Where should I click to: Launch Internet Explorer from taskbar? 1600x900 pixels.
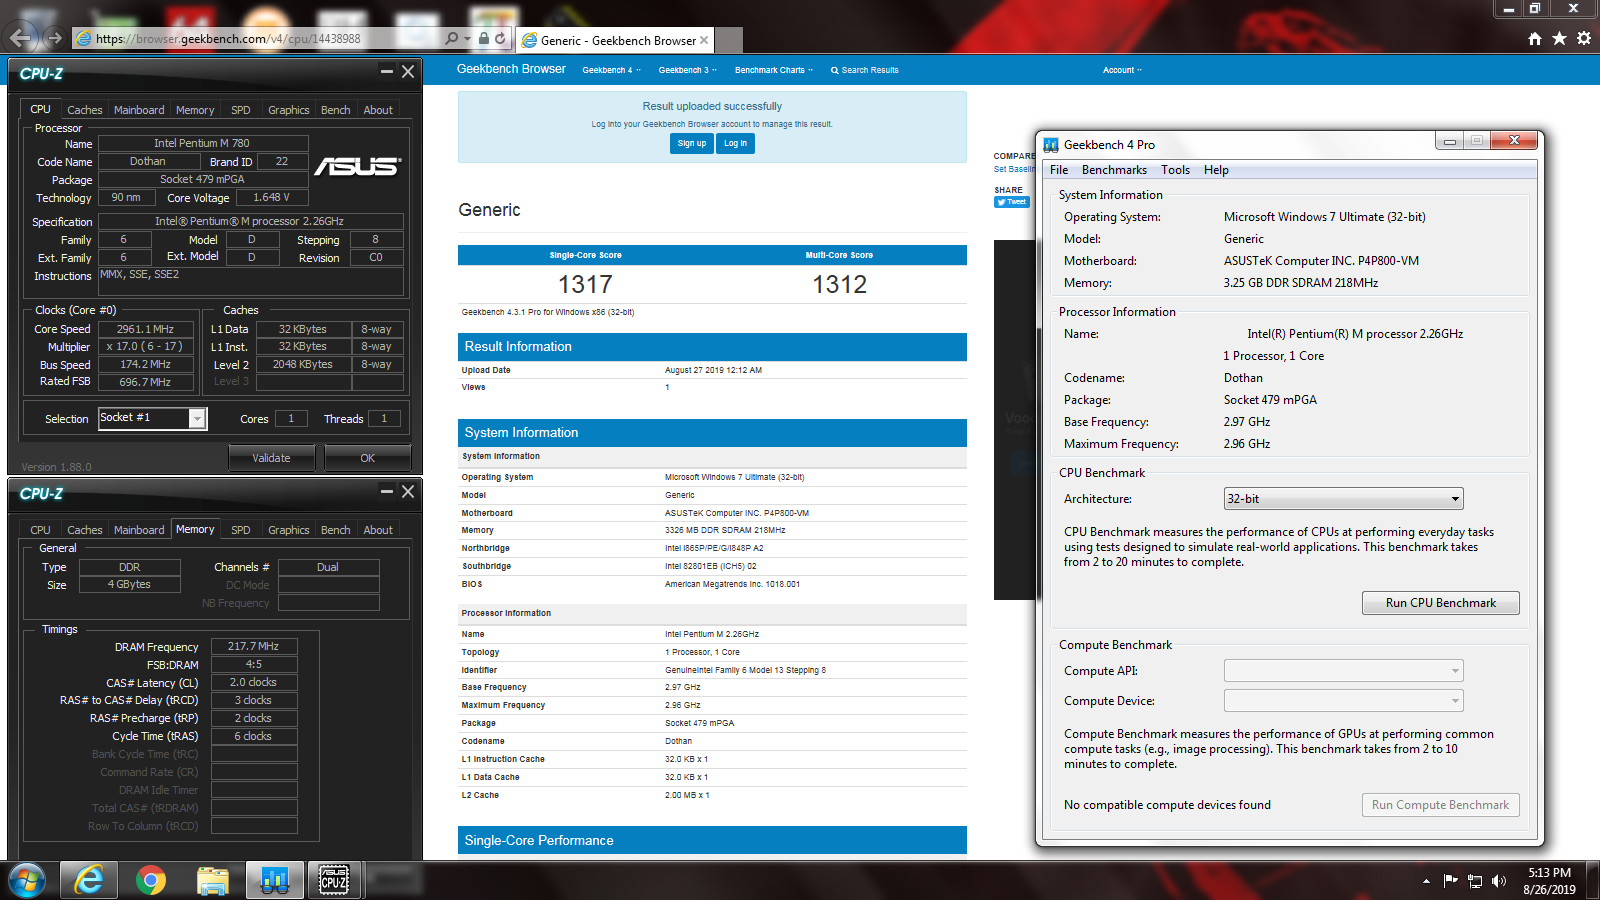tap(90, 880)
